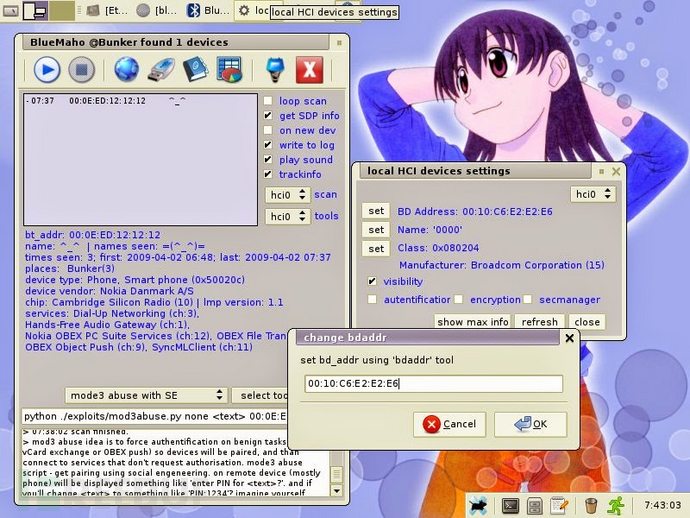Click the USB dongle icon in toolbar
The height and width of the screenshot is (518, 690).
pyautogui.click(x=161, y=70)
